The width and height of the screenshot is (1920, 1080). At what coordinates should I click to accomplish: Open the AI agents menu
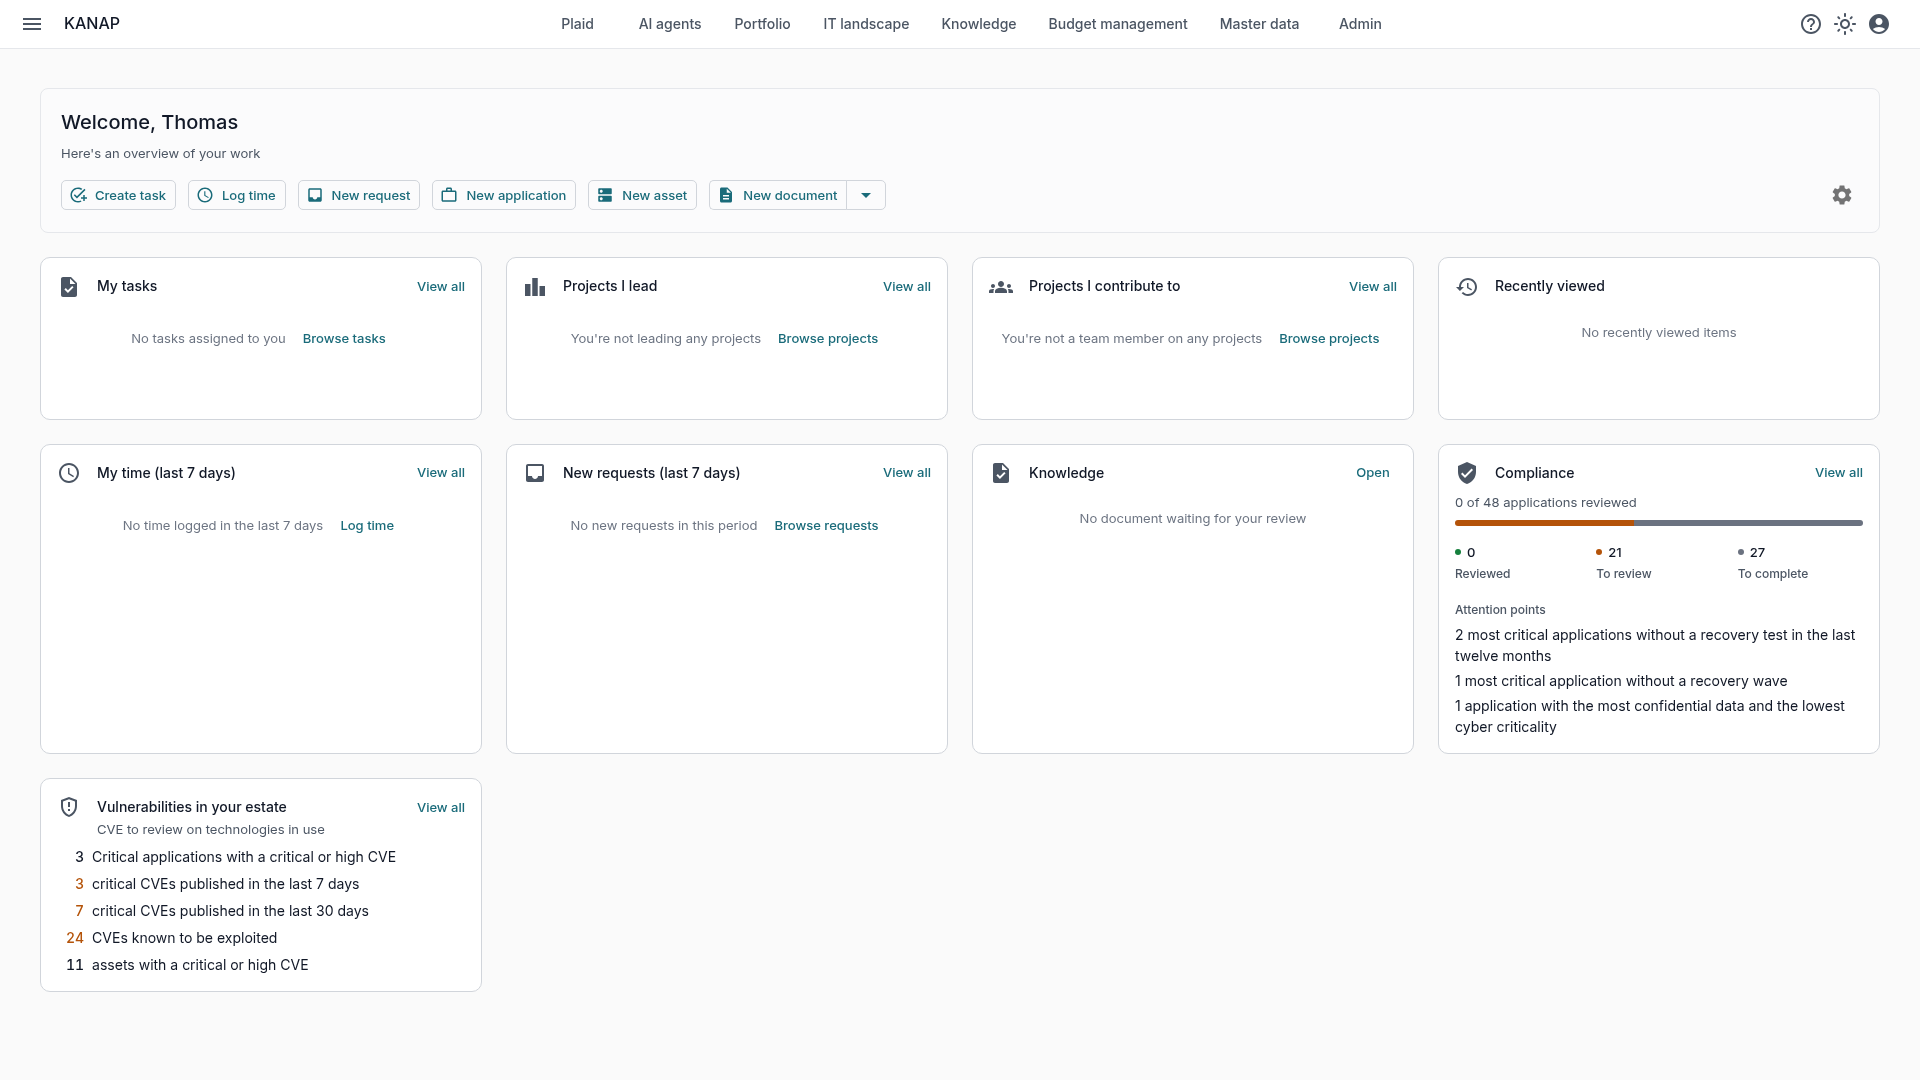pos(670,24)
